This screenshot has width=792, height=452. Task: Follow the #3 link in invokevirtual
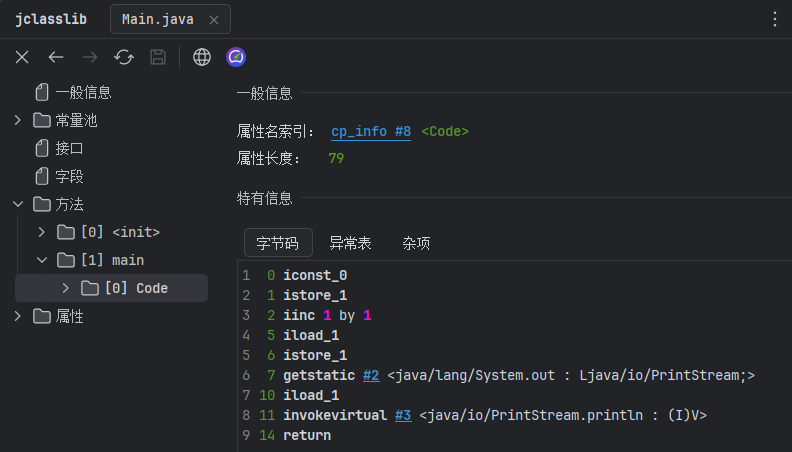click(x=403, y=415)
